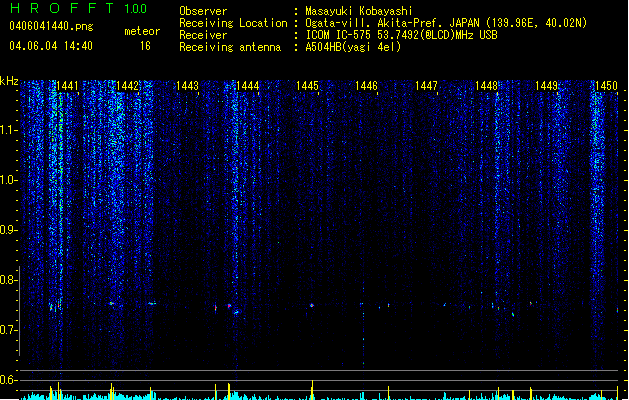629x400 pixels.
Task: Click the HROFFT title text
Action: [x=61, y=8]
